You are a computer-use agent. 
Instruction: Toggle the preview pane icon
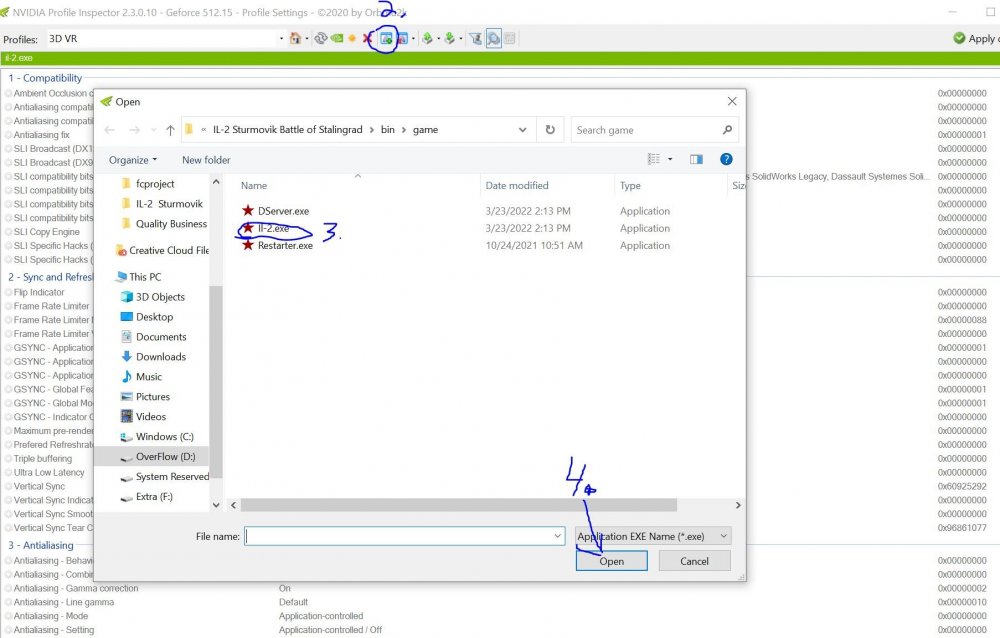[696, 160]
